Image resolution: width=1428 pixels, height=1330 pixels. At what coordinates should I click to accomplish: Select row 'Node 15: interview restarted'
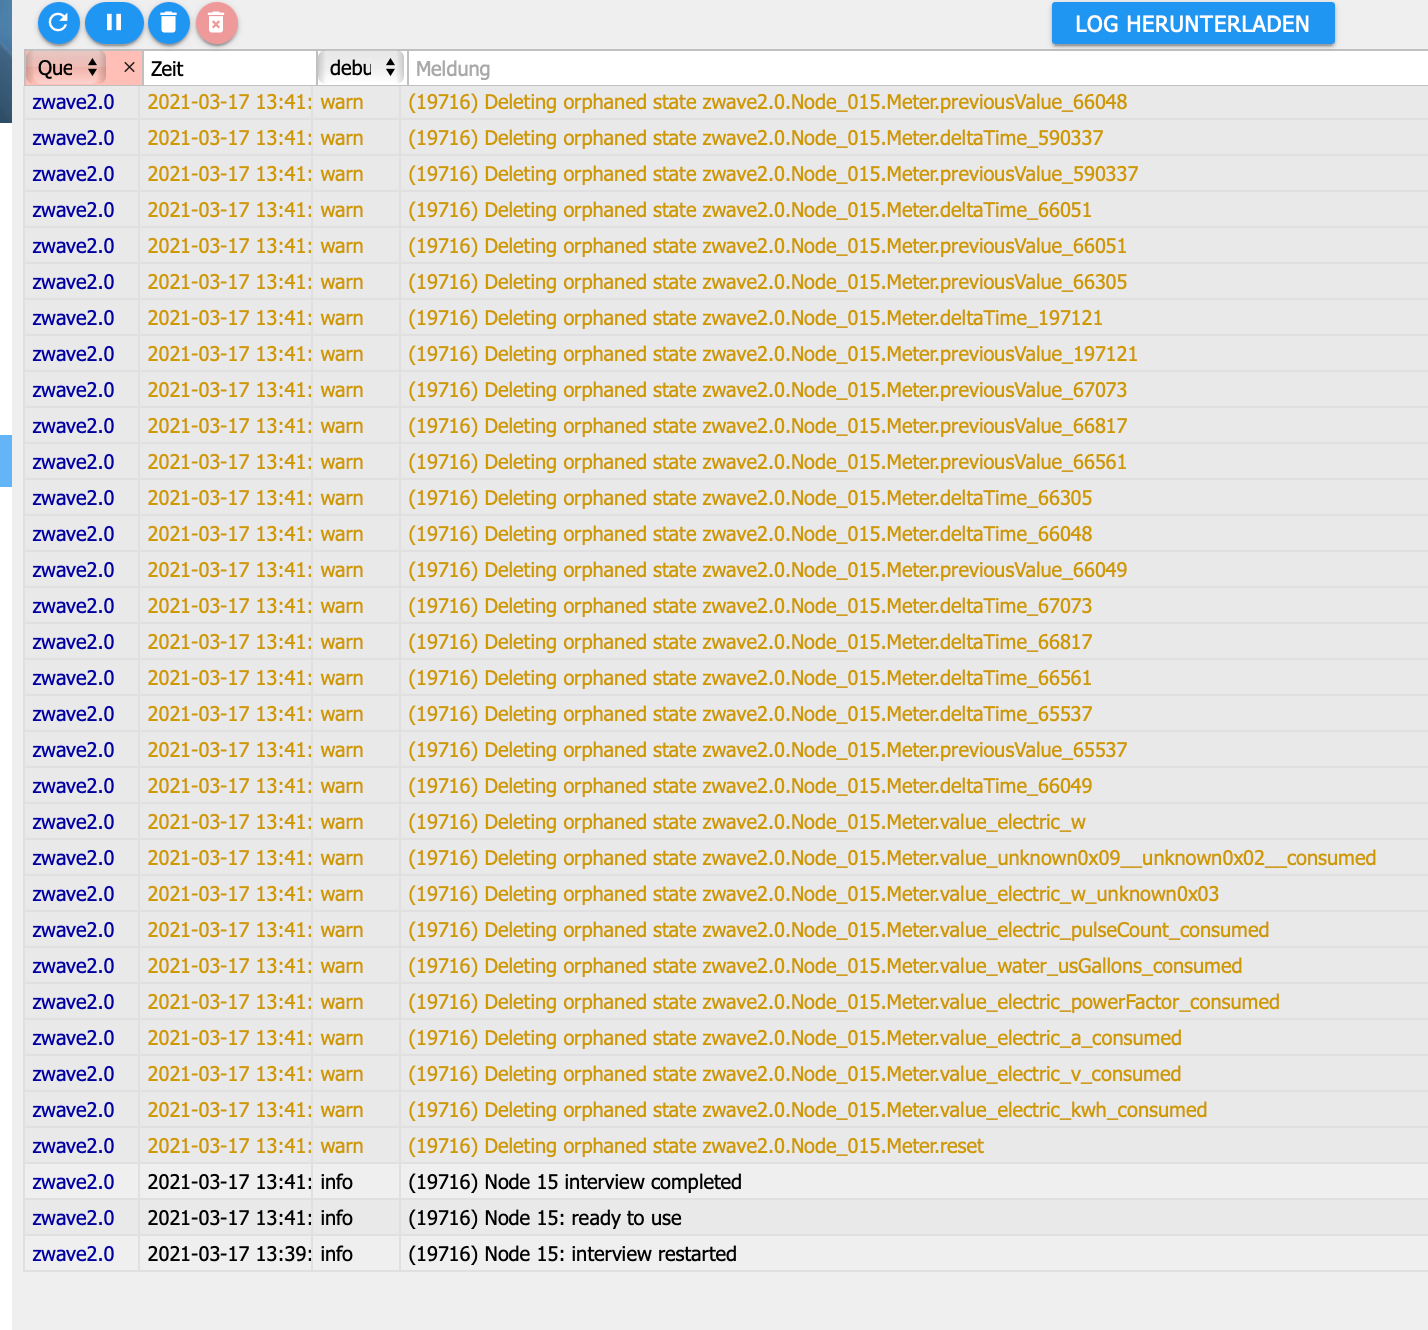[726, 1254]
